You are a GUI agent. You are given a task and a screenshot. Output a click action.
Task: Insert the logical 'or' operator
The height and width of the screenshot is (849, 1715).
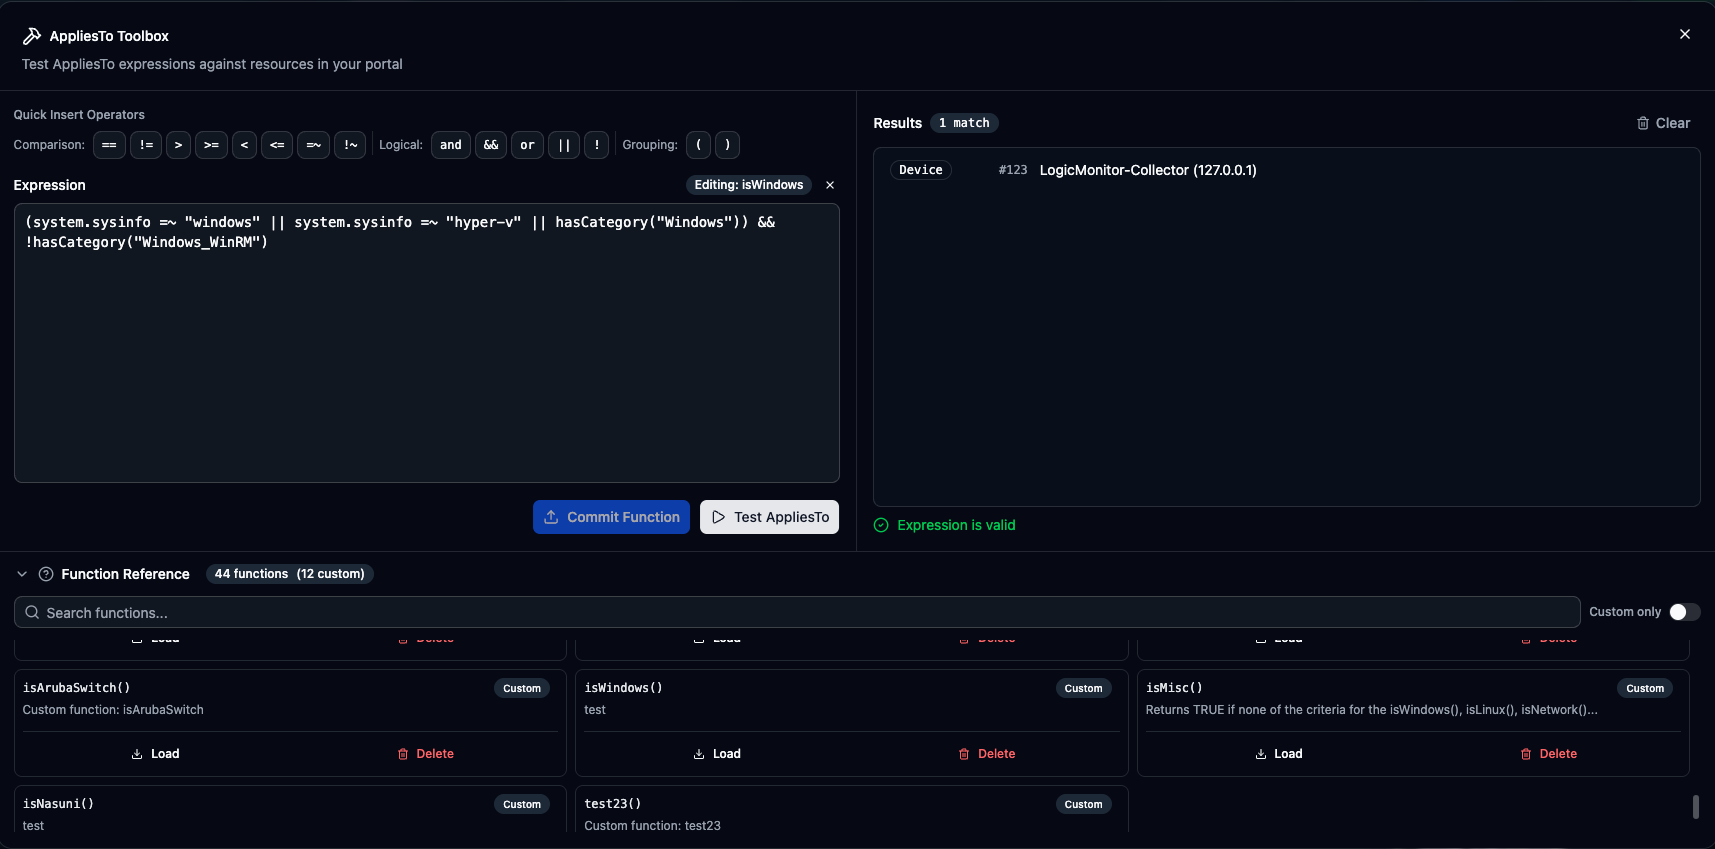527,145
